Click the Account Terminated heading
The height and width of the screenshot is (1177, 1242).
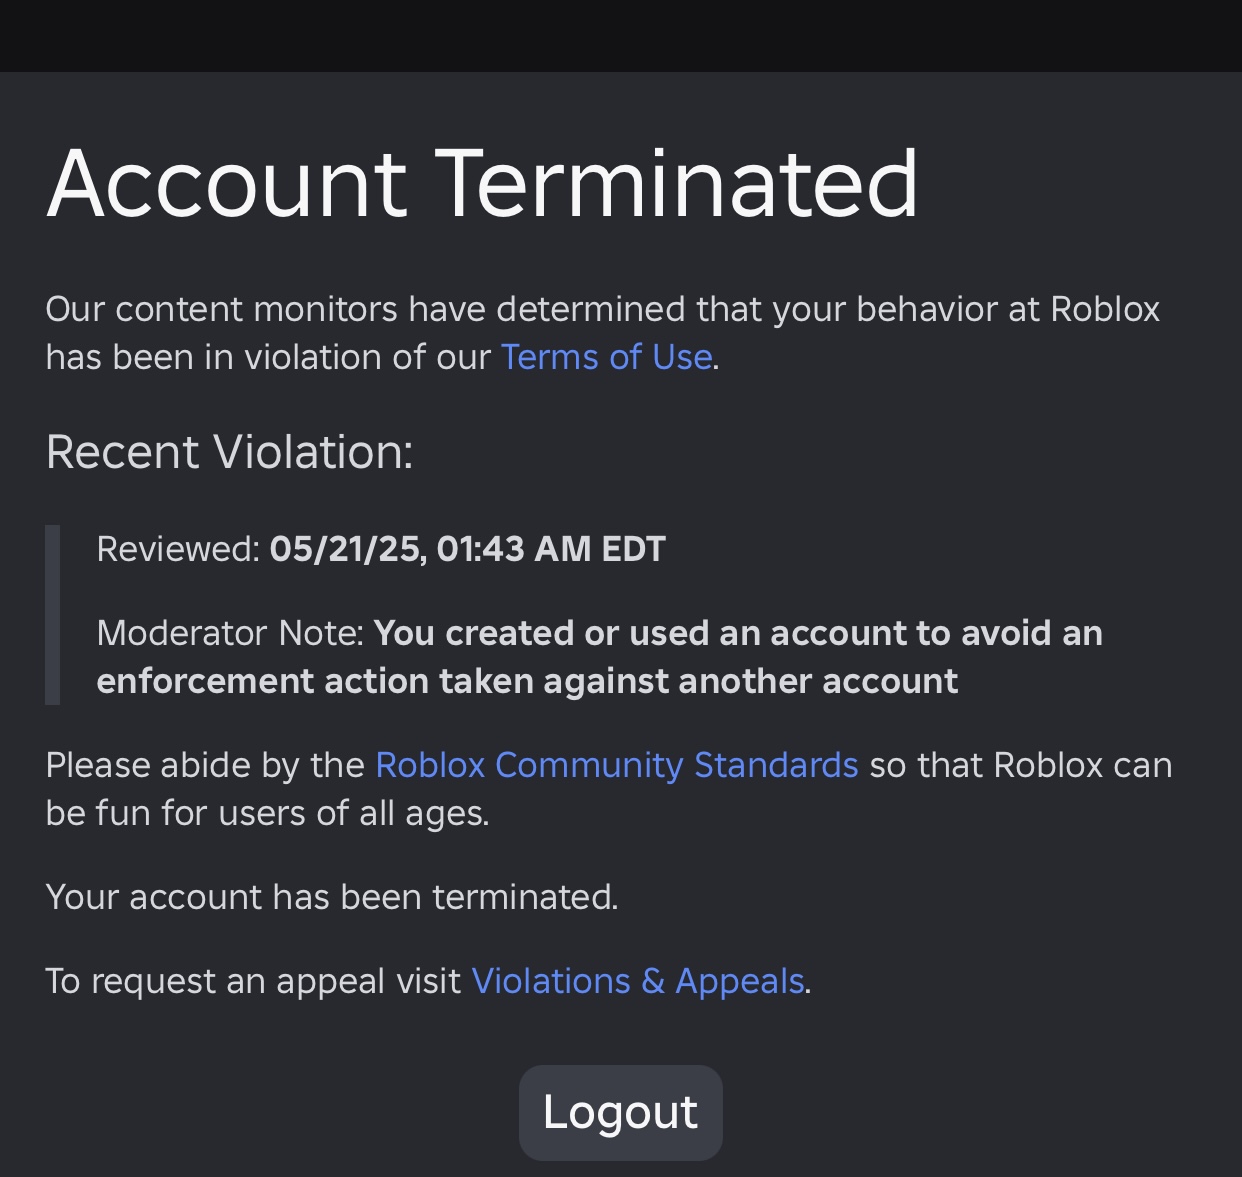point(482,183)
